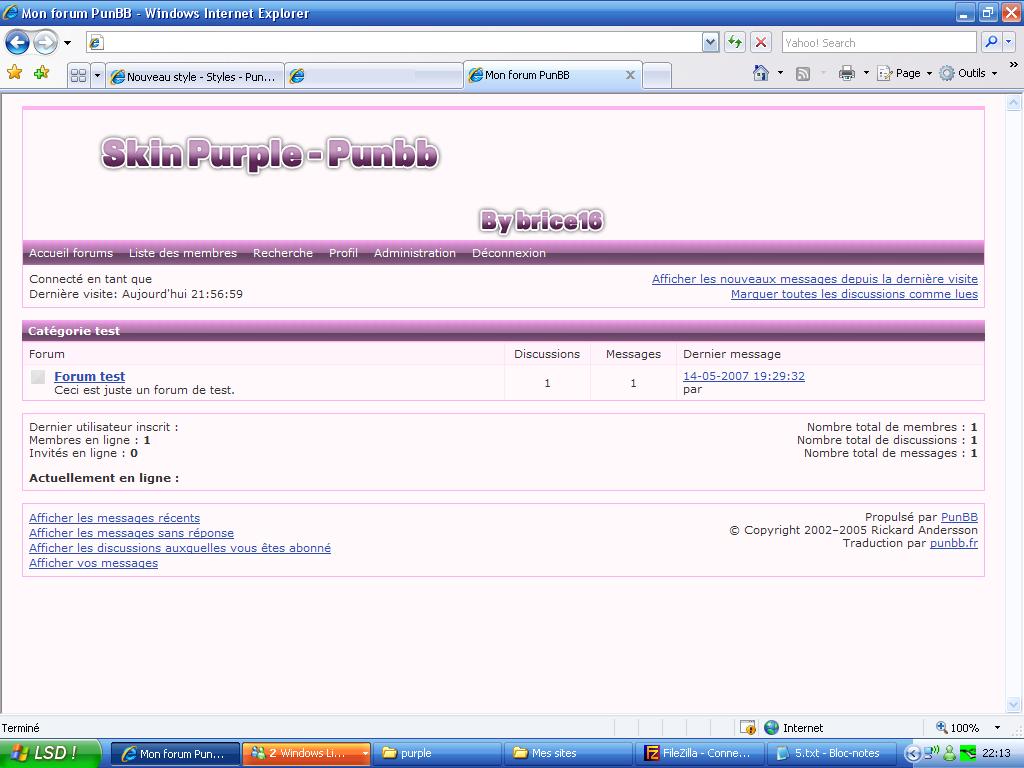Open the search provider options dropdown

[1009, 42]
